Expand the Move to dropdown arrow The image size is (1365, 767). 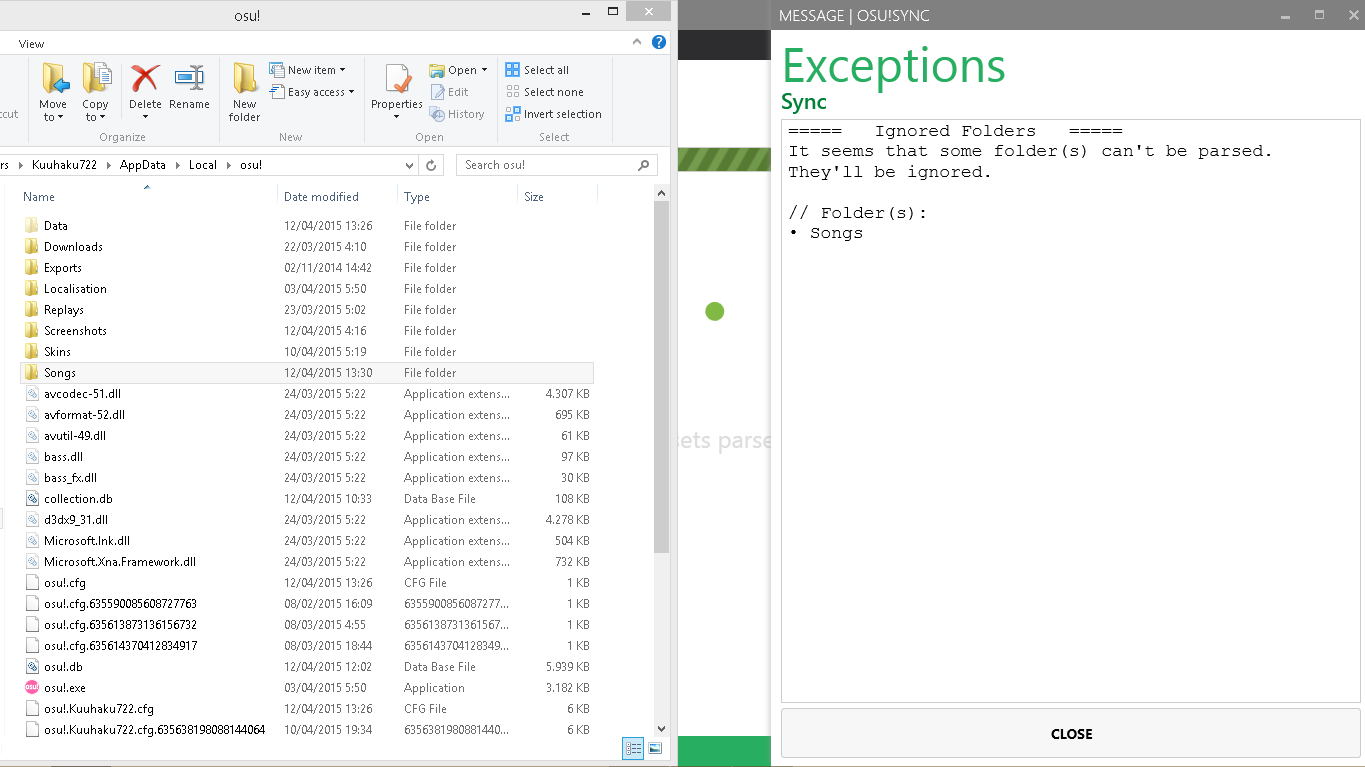[x=60, y=118]
